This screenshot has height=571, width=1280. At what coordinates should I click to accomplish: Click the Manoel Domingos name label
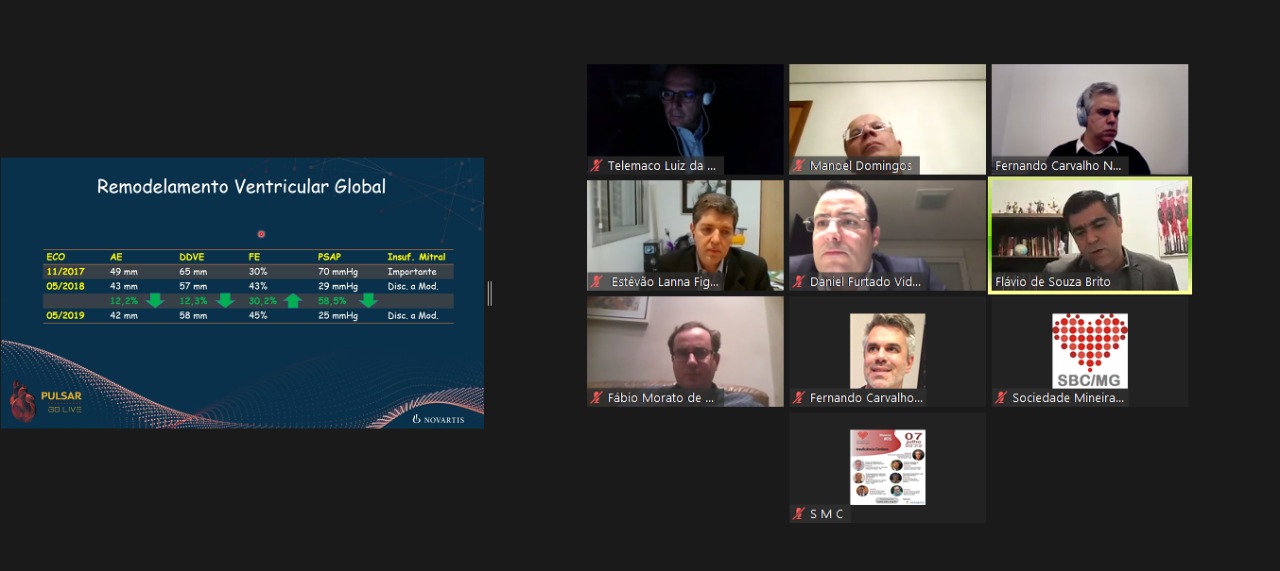click(x=861, y=166)
